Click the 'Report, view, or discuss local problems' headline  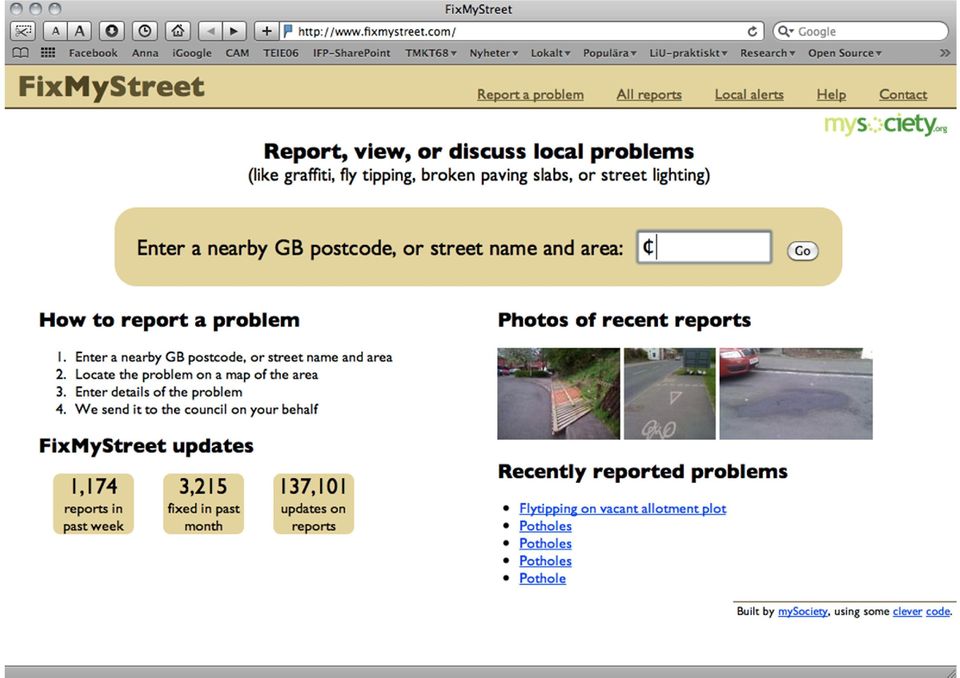(479, 151)
